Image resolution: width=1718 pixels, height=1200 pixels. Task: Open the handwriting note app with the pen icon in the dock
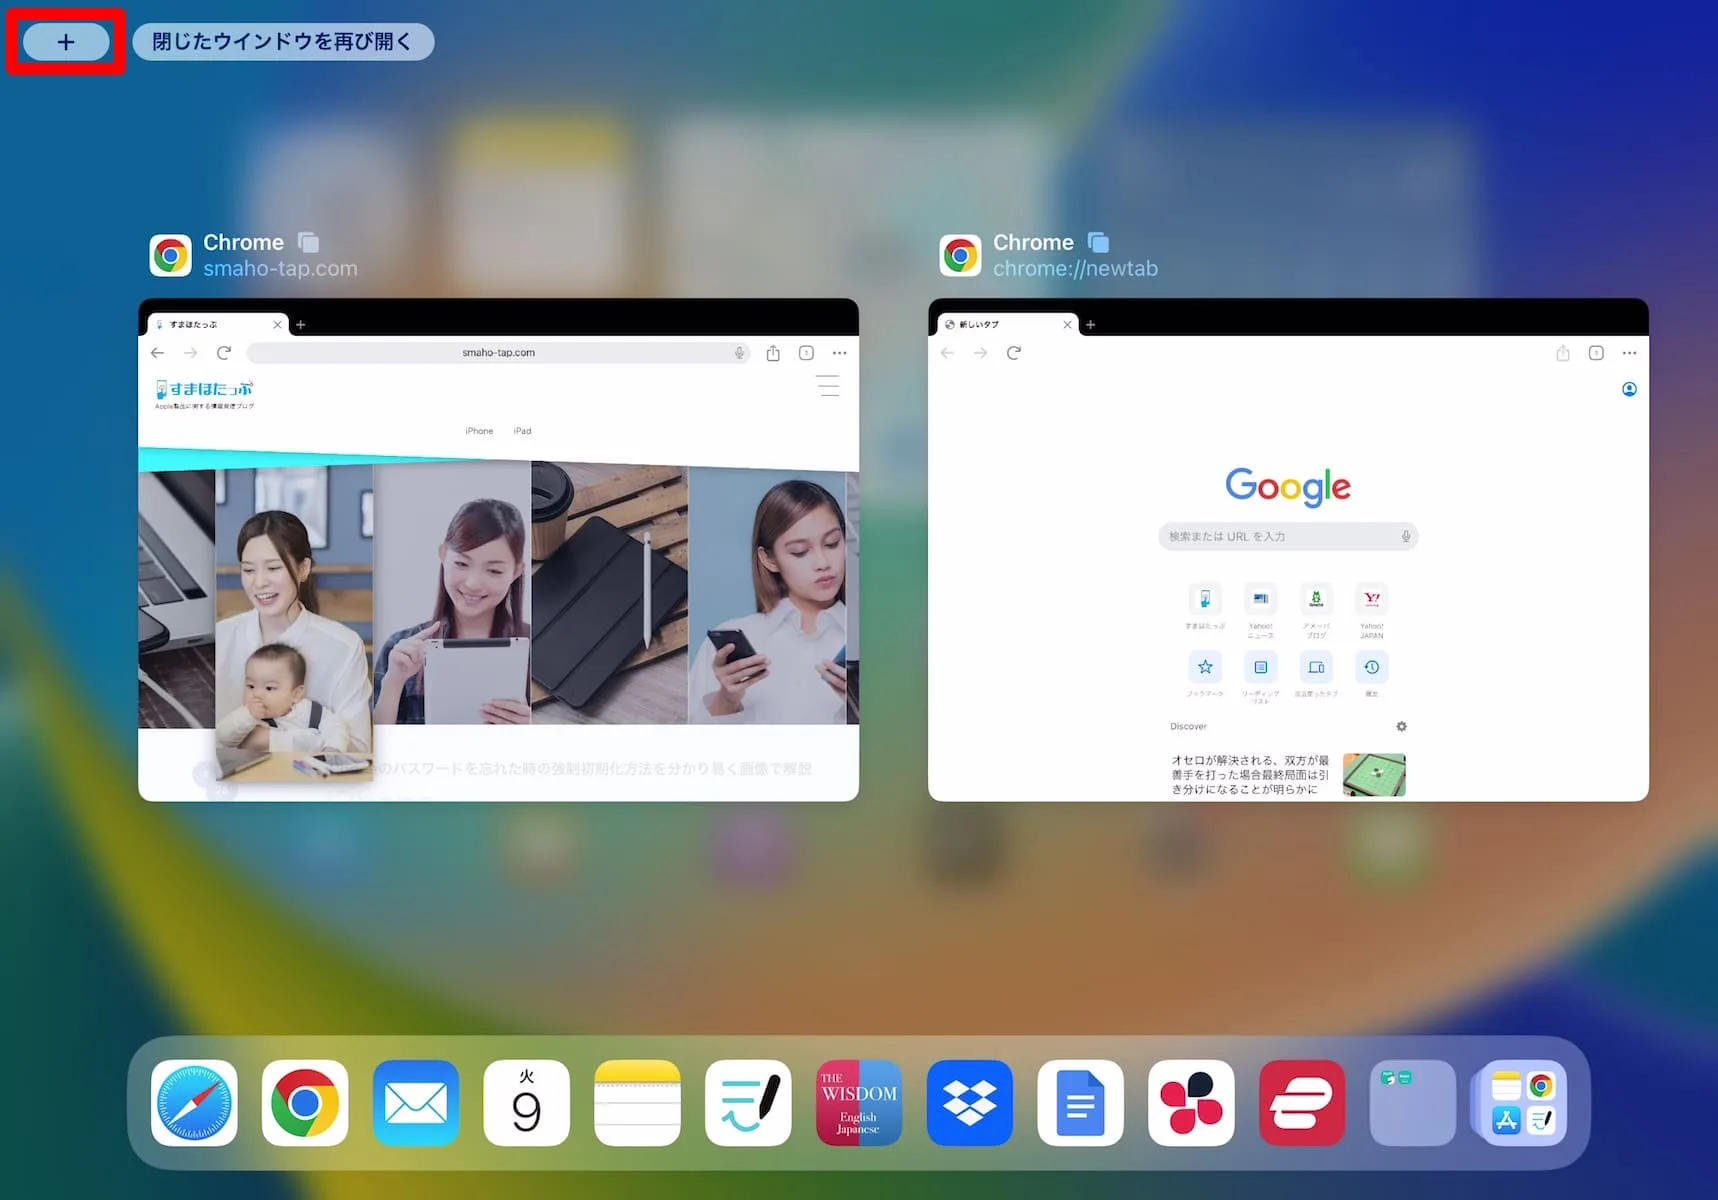[748, 1103]
